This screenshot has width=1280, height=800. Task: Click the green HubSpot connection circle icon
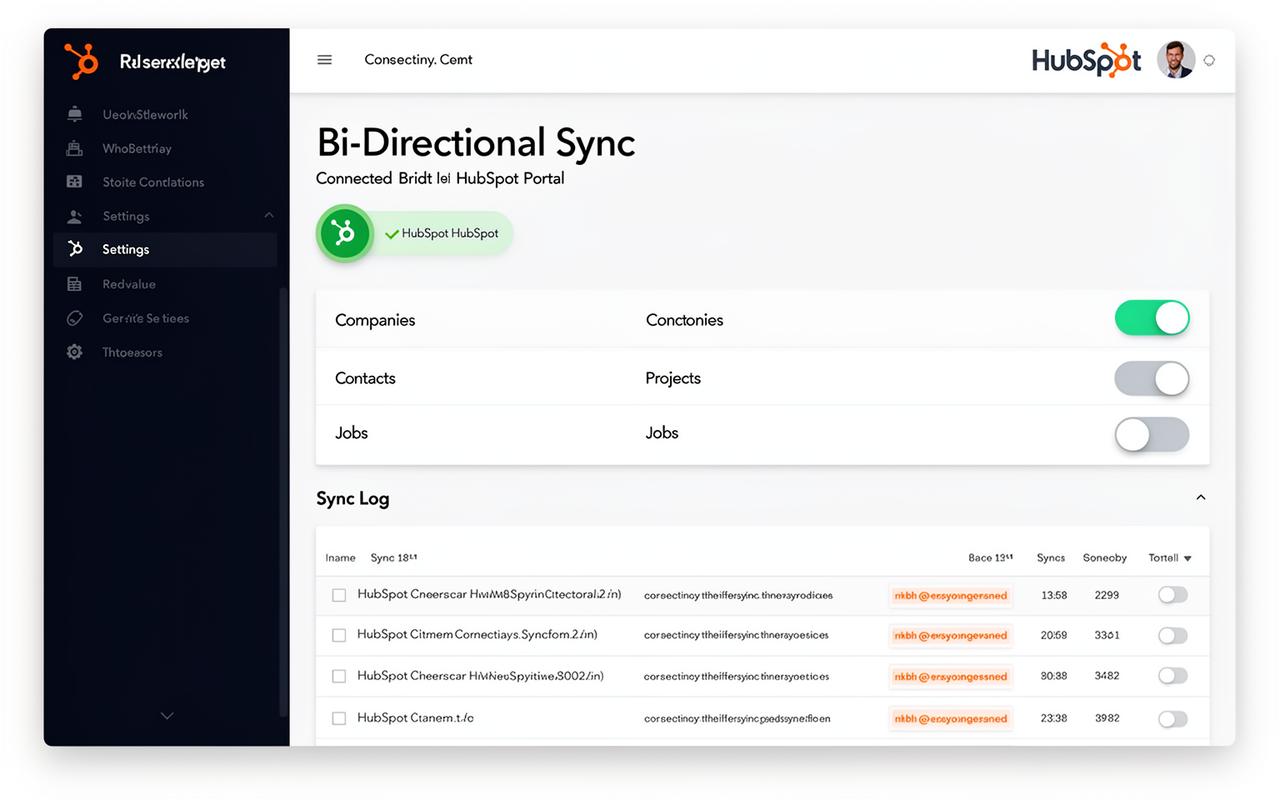pos(344,233)
